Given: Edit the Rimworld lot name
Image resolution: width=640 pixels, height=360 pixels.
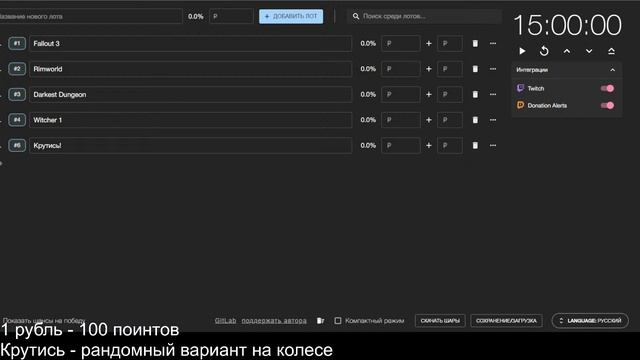Looking at the screenshot, I should click(x=190, y=69).
